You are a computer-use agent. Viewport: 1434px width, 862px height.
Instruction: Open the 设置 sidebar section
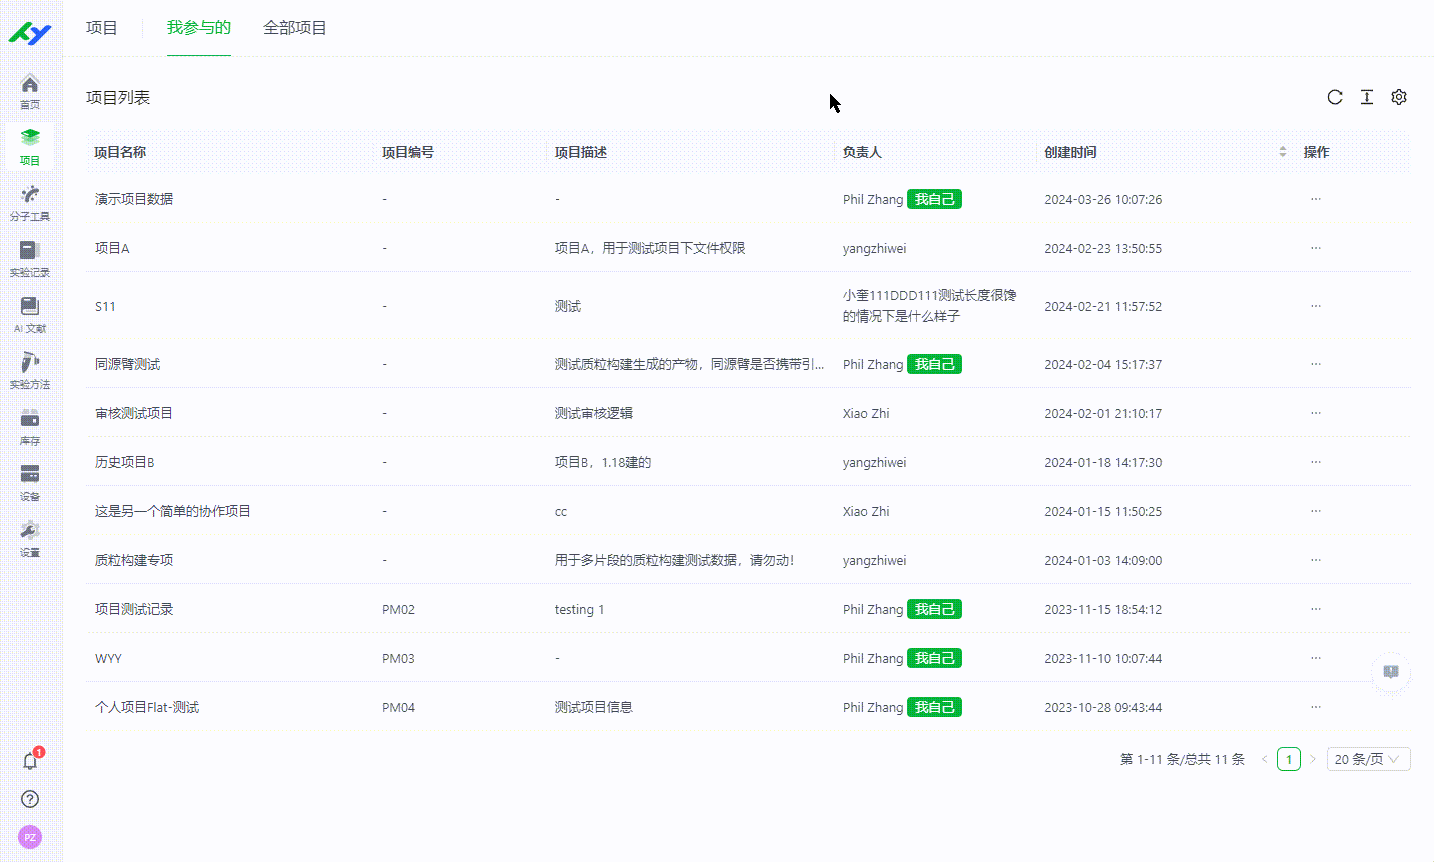(x=29, y=537)
